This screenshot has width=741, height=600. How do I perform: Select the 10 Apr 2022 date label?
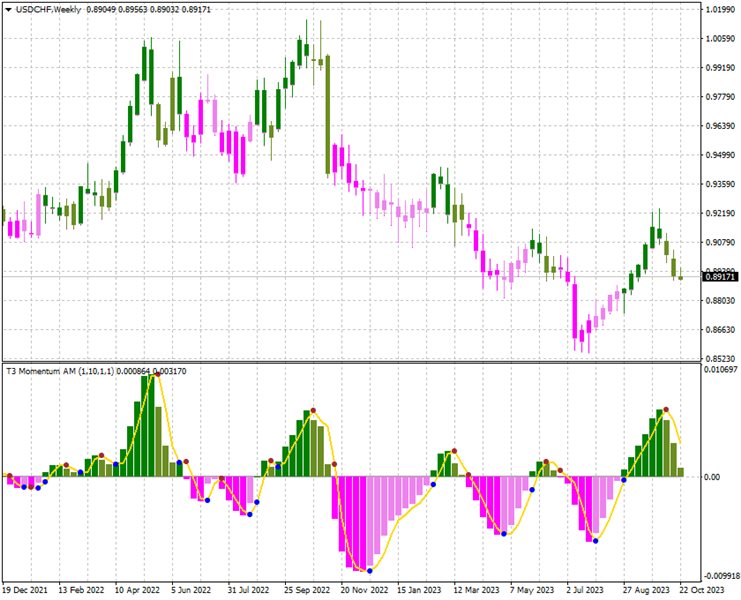tap(139, 591)
